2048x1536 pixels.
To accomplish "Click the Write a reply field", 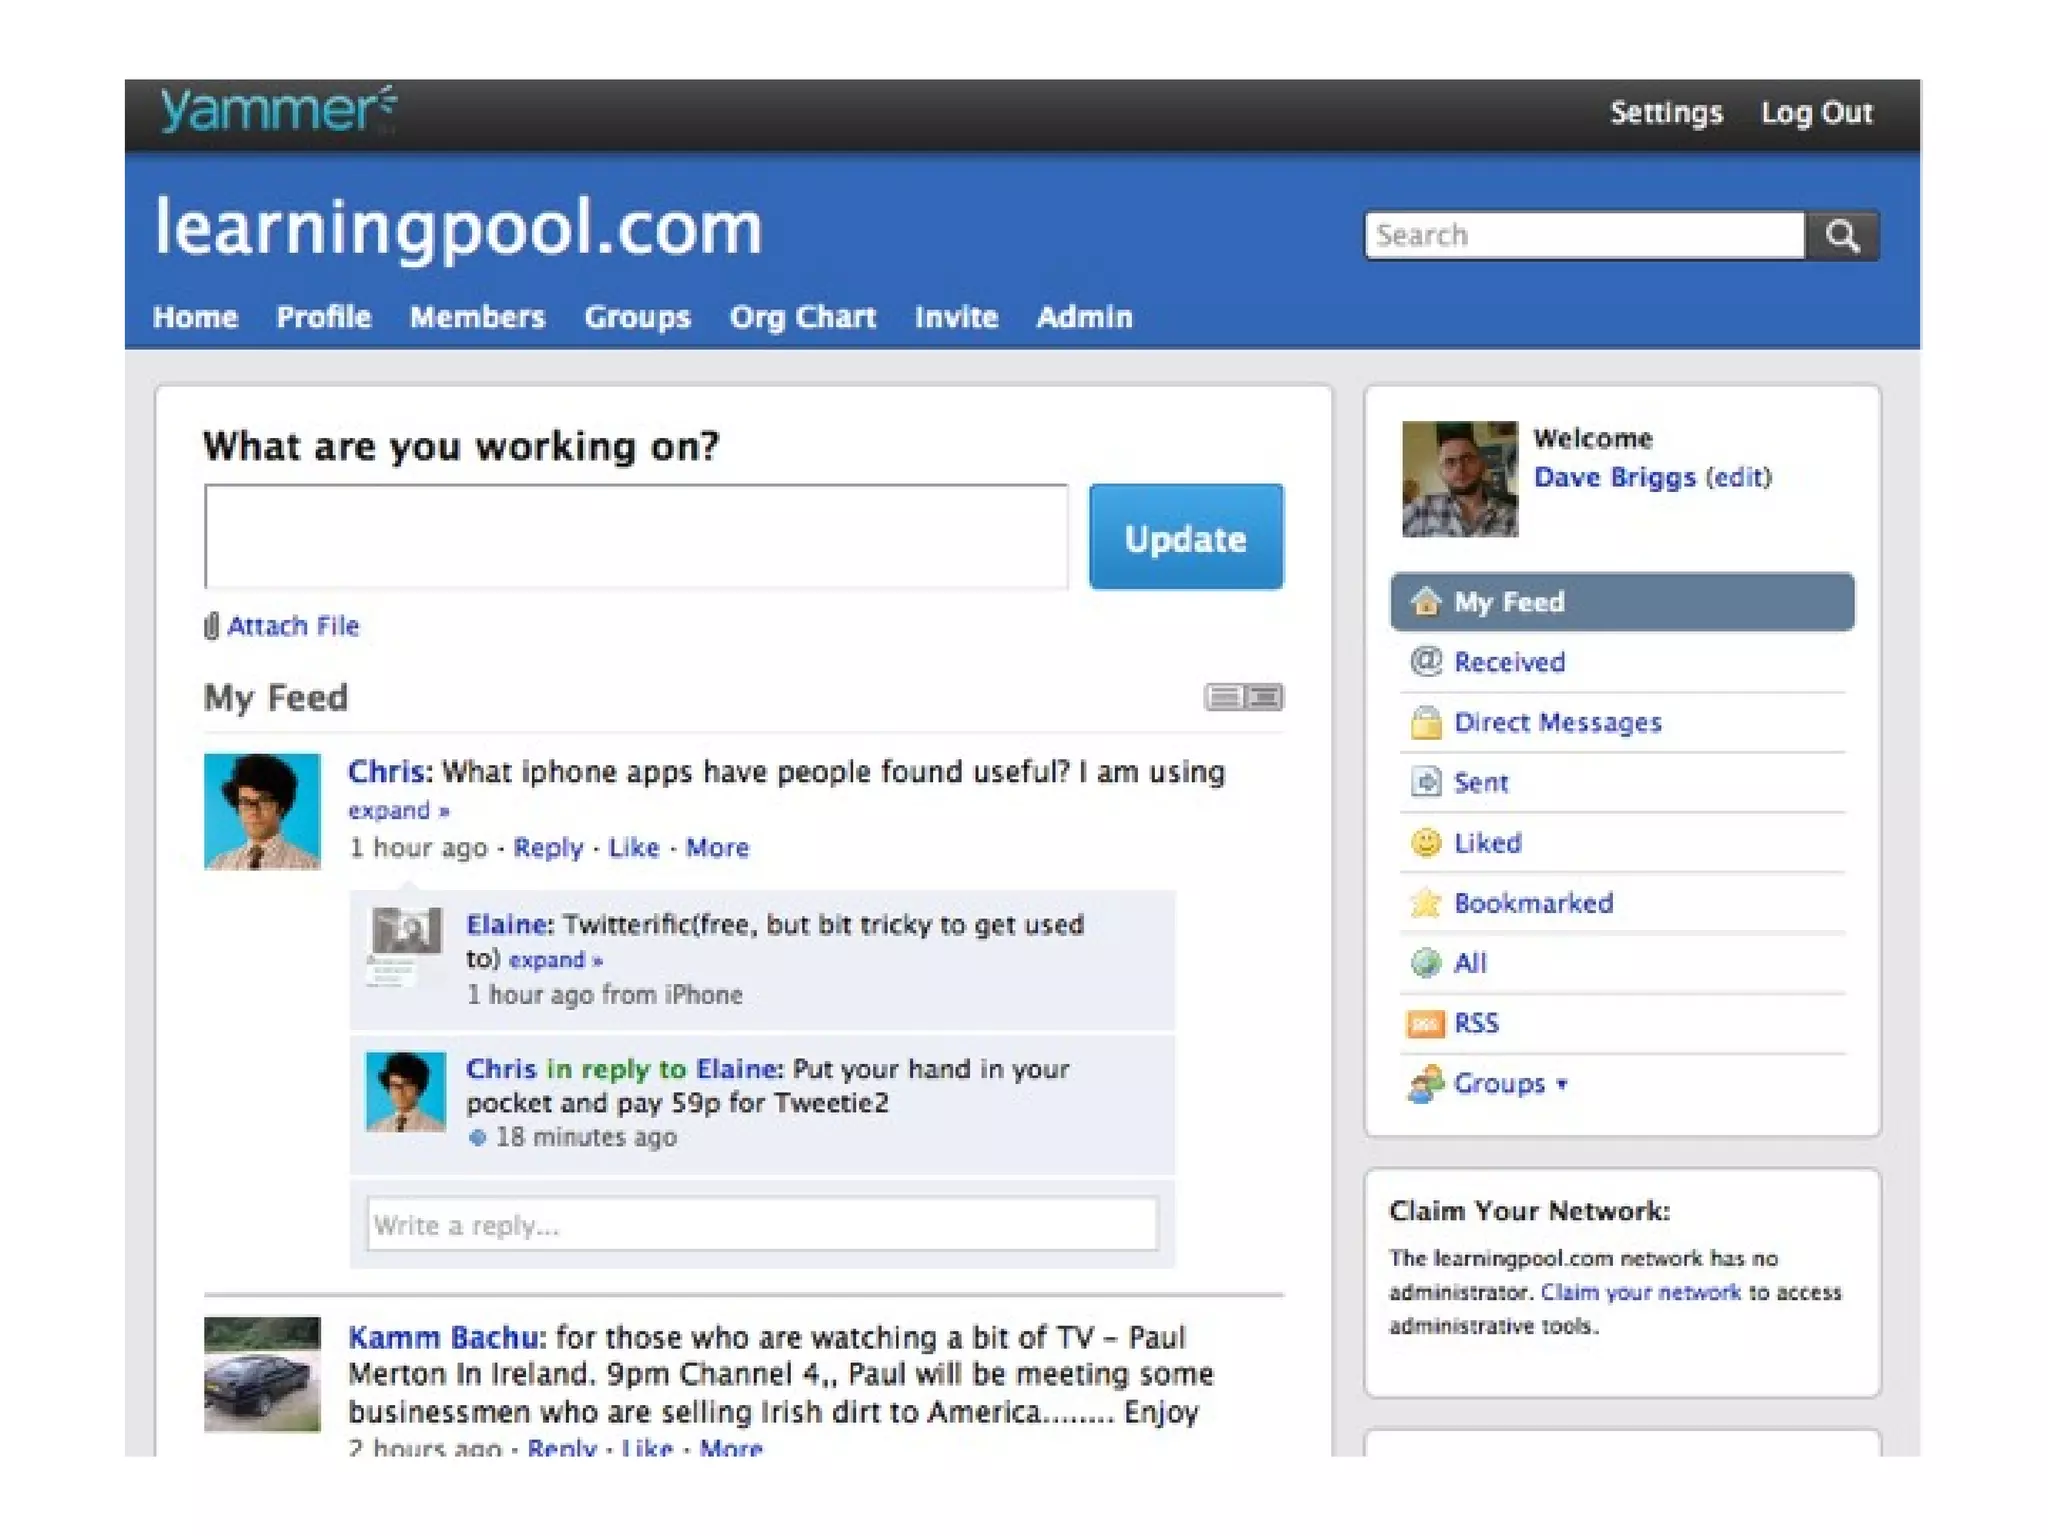I will coord(762,1224).
